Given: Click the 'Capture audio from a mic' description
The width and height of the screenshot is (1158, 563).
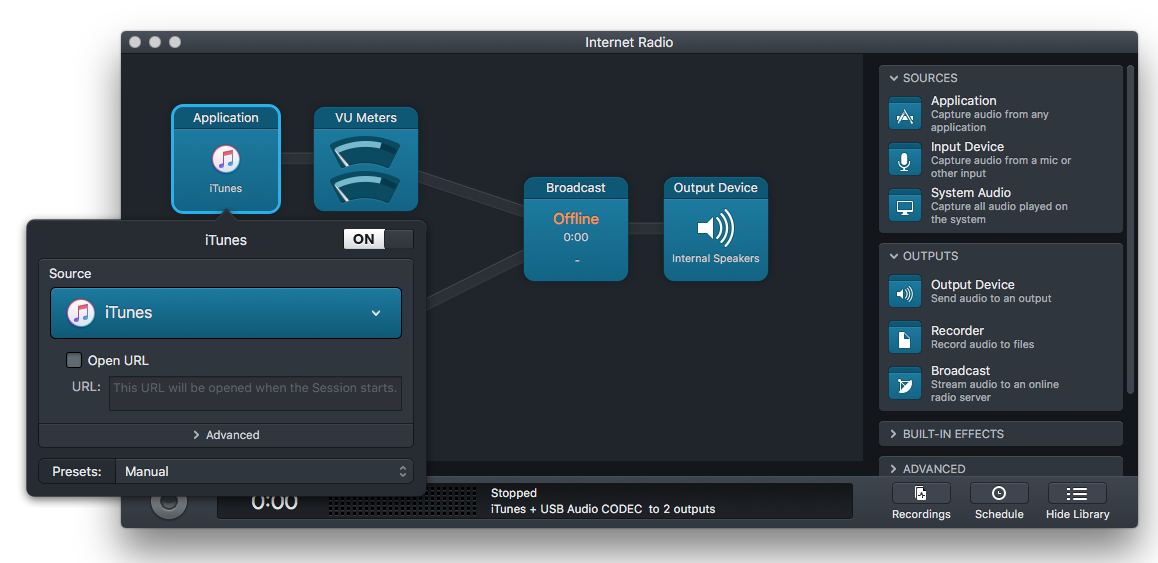Looking at the screenshot, I should pos(1001,166).
